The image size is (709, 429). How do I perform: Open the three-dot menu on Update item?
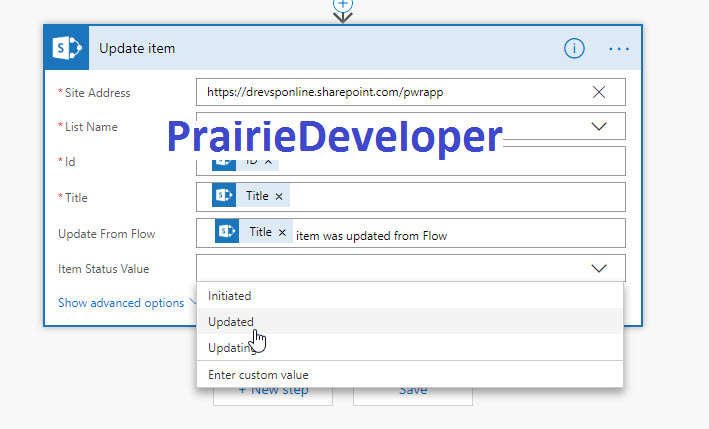click(x=619, y=48)
